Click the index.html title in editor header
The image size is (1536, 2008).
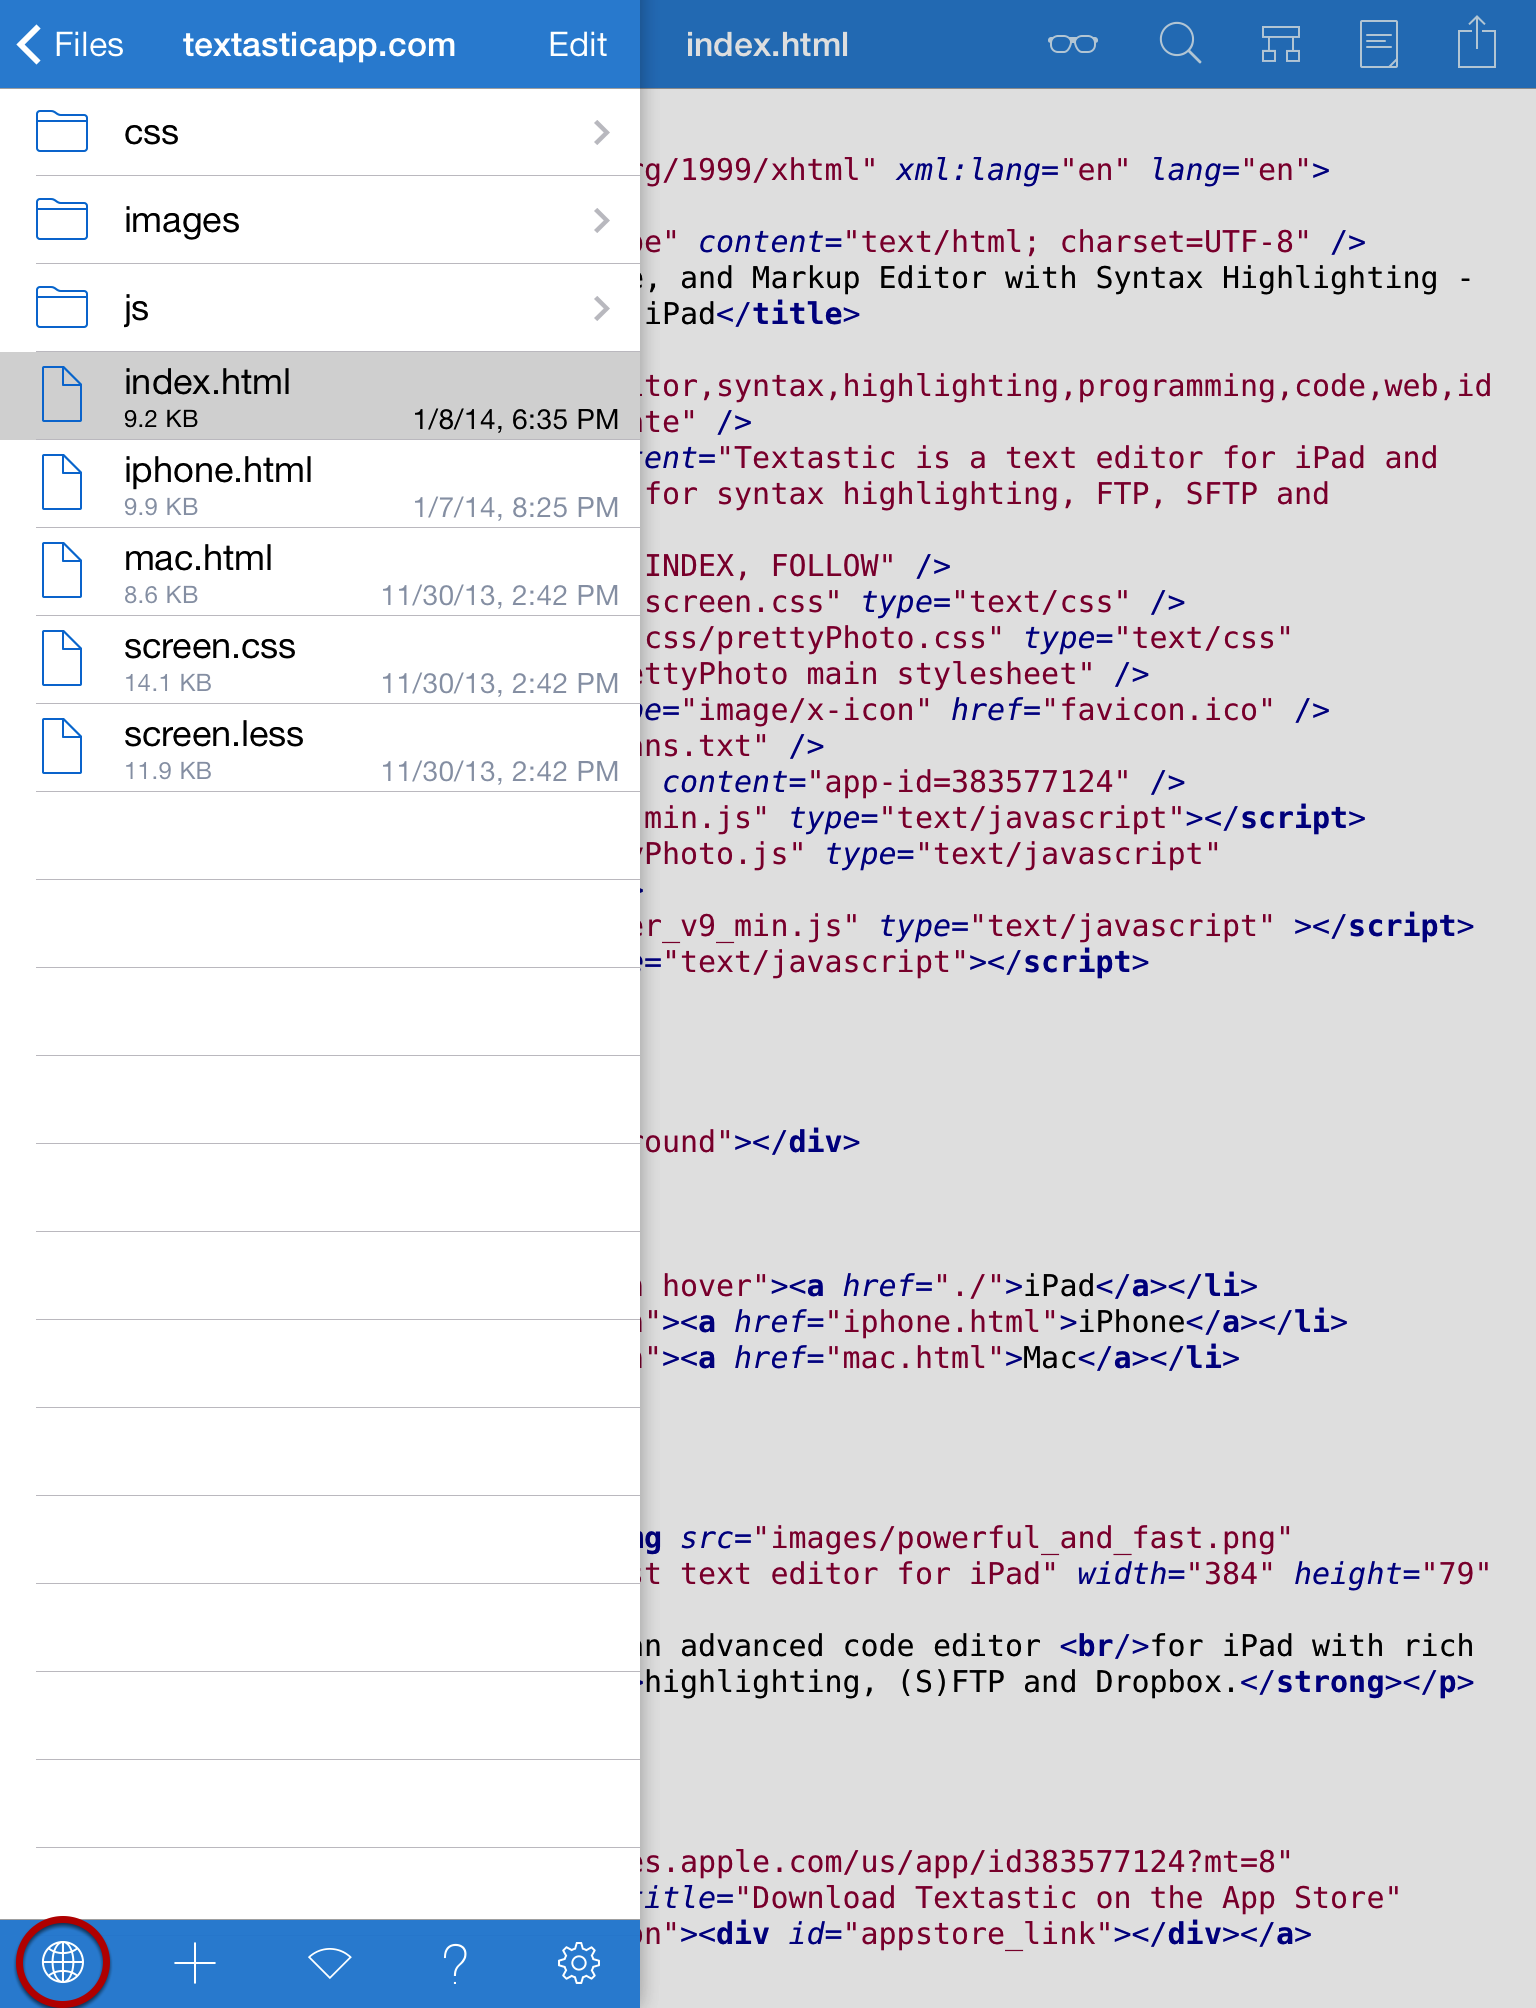[x=766, y=44]
